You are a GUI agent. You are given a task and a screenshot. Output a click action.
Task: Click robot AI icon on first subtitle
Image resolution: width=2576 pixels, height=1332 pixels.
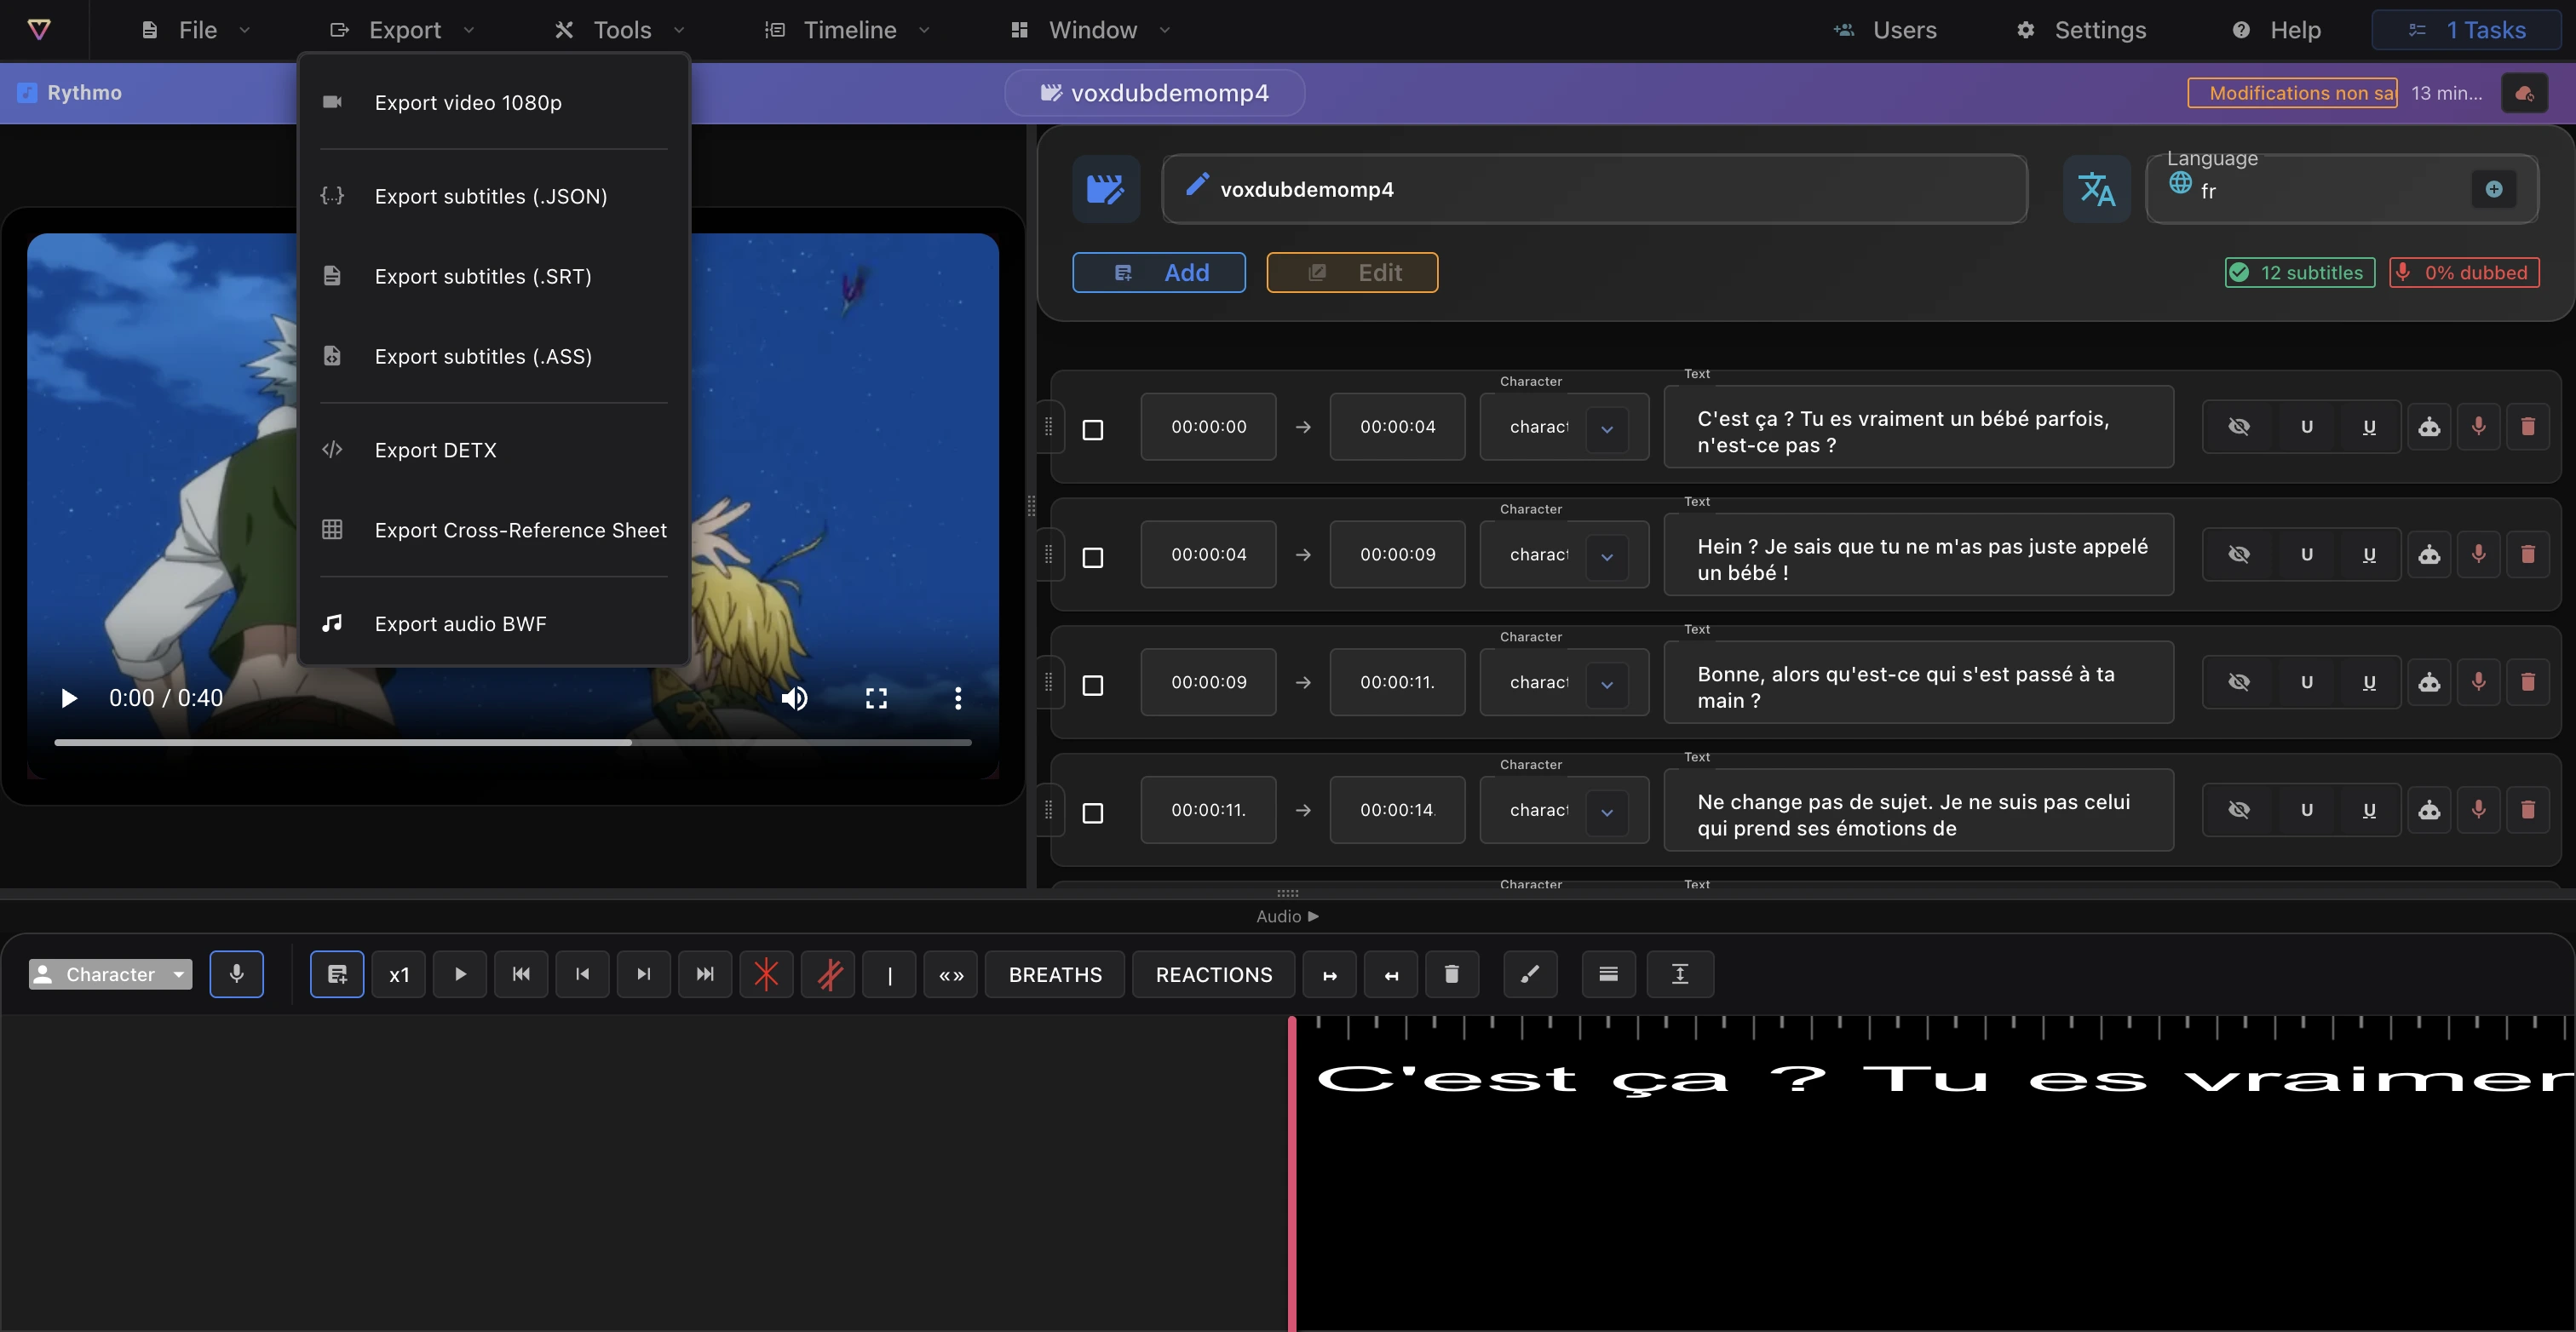click(x=2429, y=427)
